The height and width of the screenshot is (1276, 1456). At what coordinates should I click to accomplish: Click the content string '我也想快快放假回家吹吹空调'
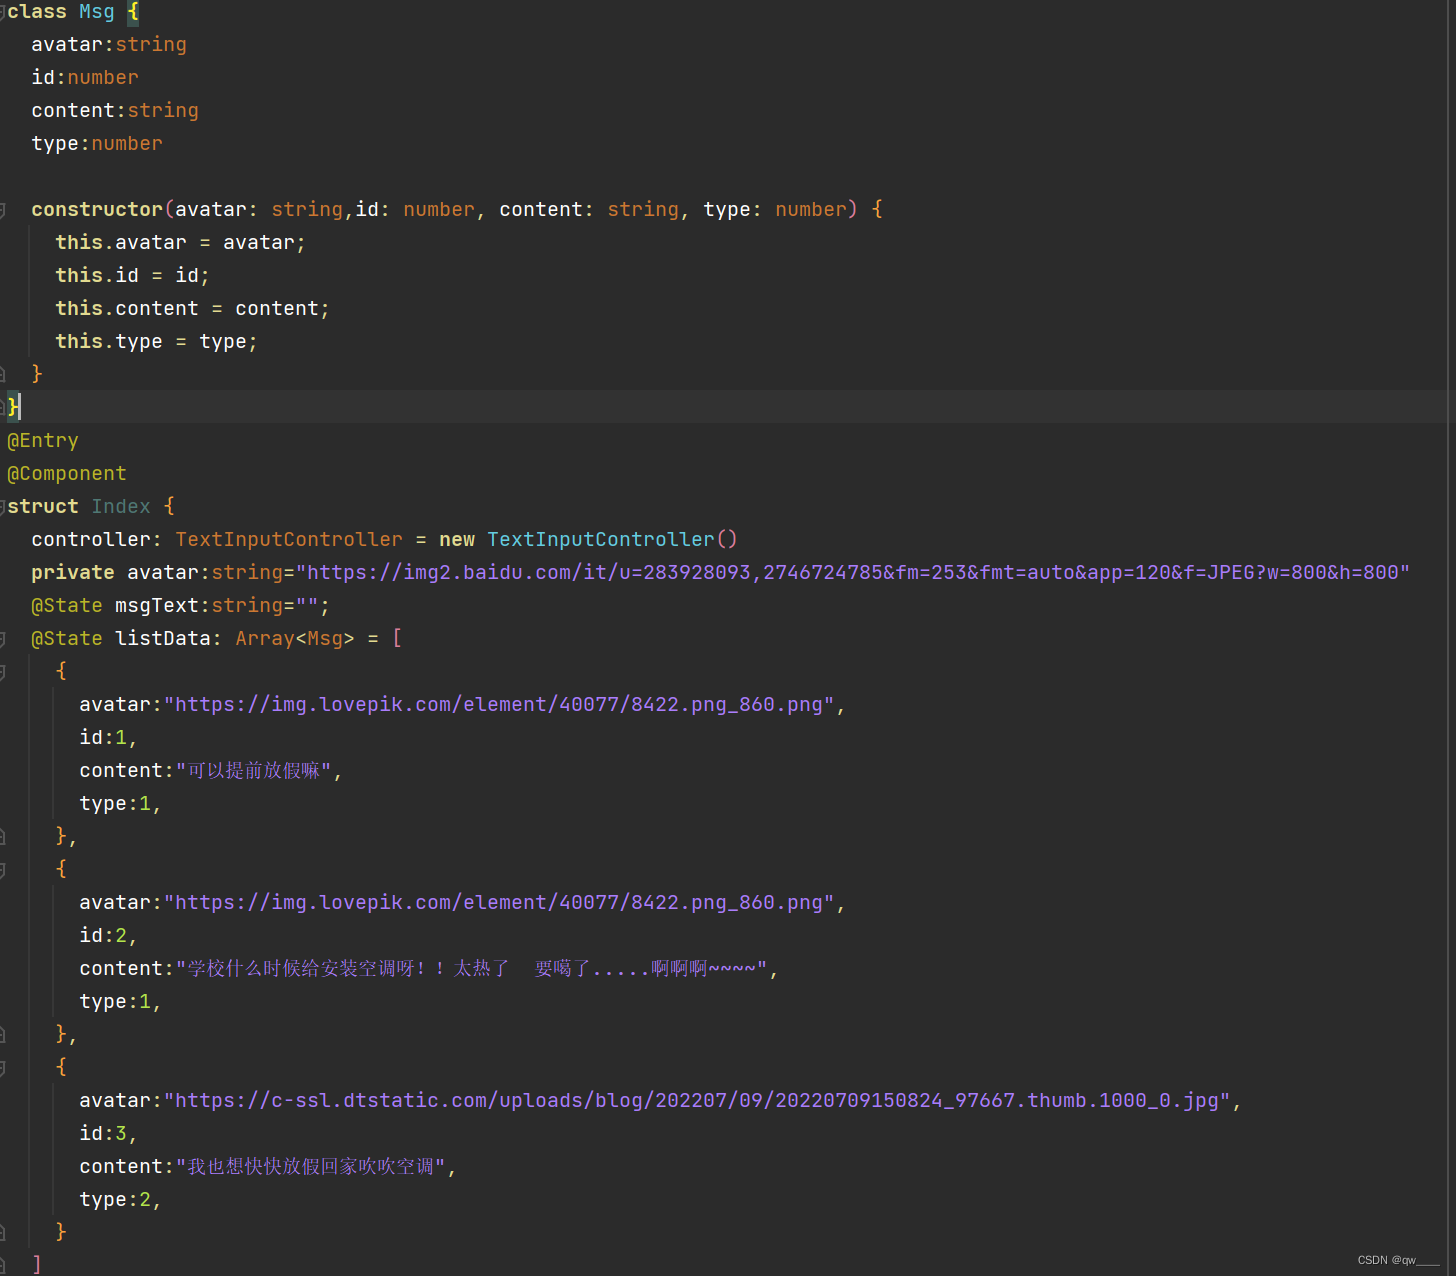(310, 1167)
